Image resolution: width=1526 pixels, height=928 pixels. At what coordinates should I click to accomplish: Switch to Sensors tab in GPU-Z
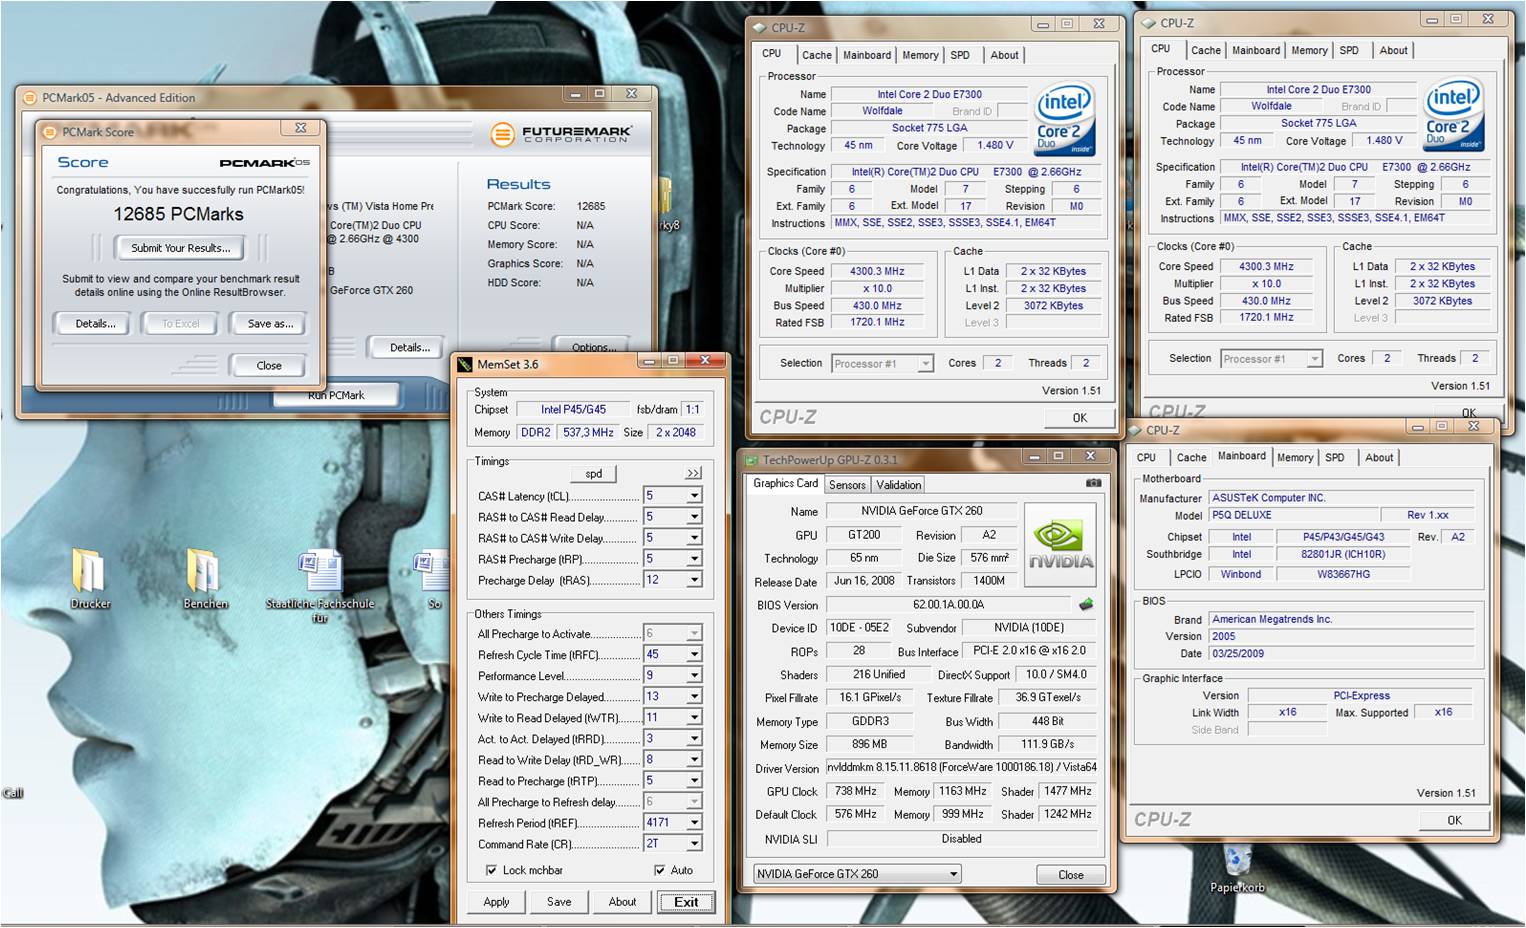847,485
